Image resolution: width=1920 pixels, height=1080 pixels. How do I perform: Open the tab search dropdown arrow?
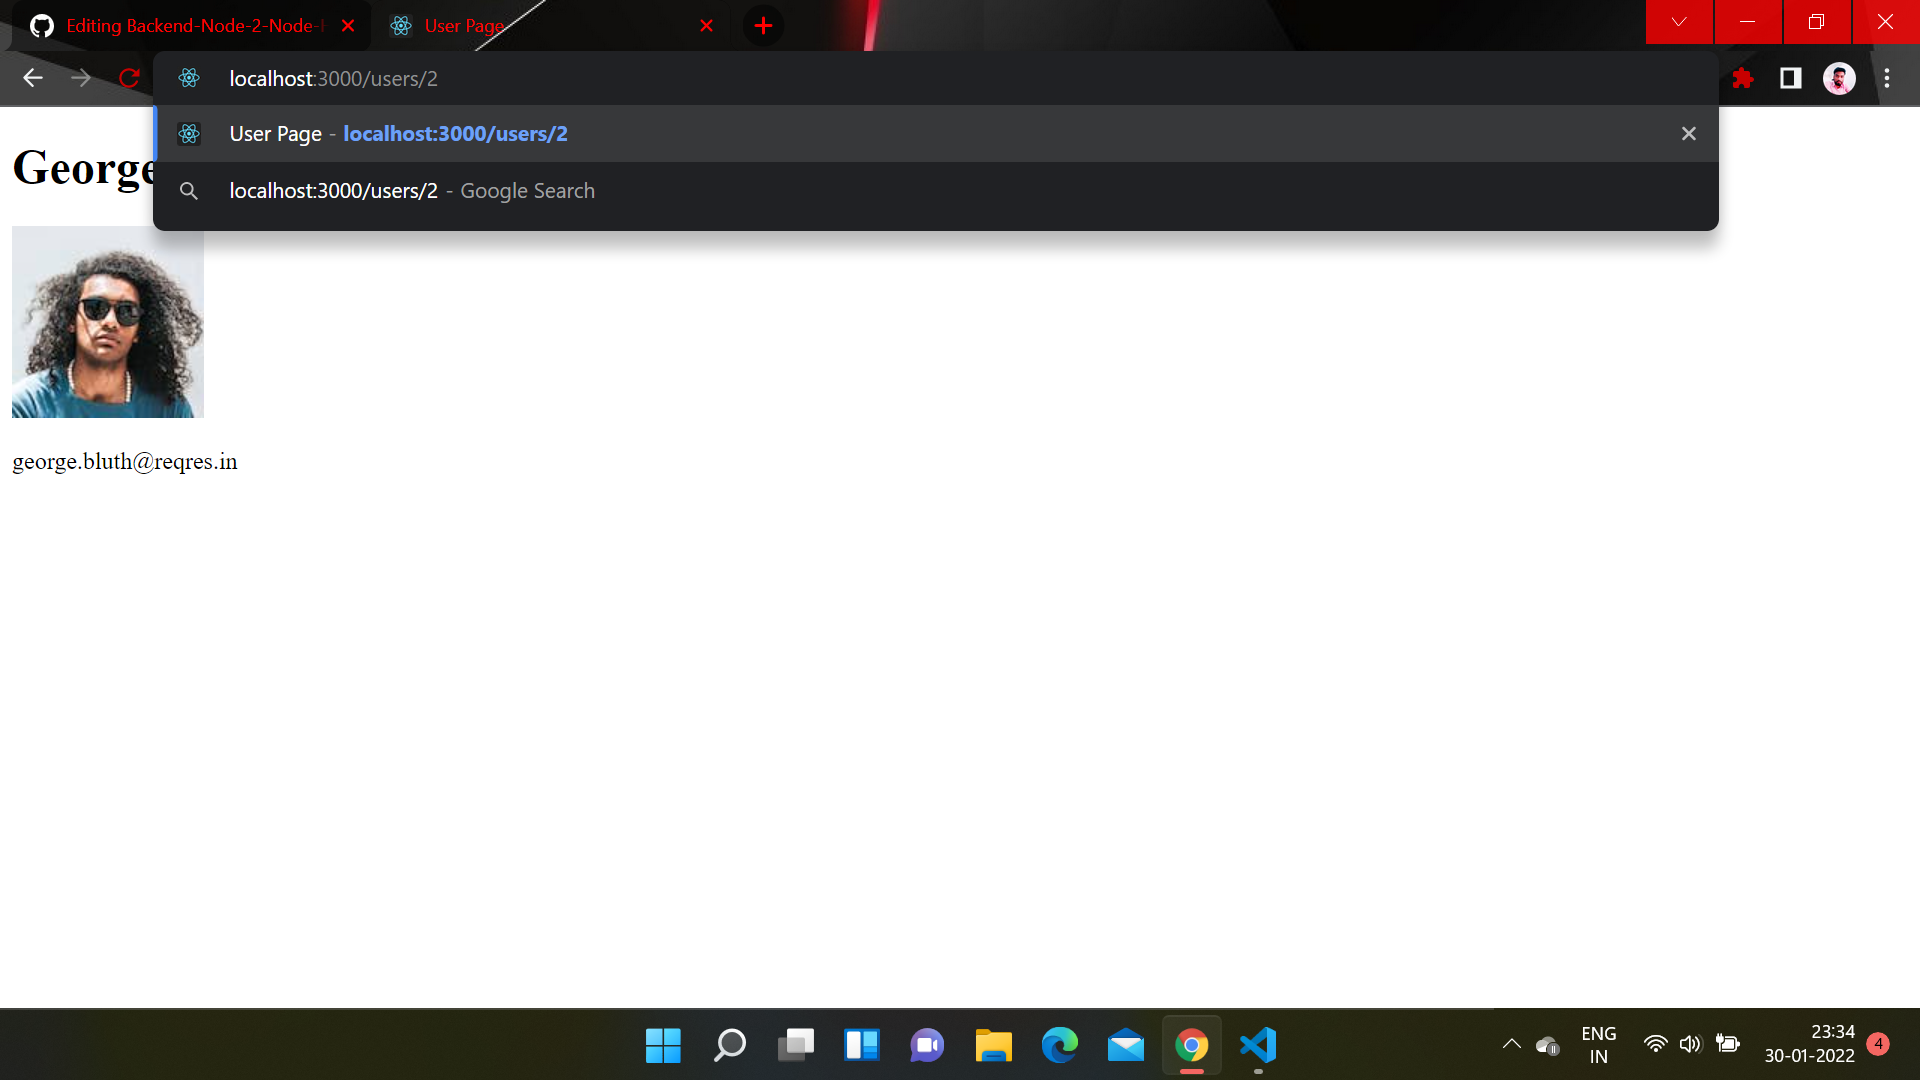coord(1679,22)
